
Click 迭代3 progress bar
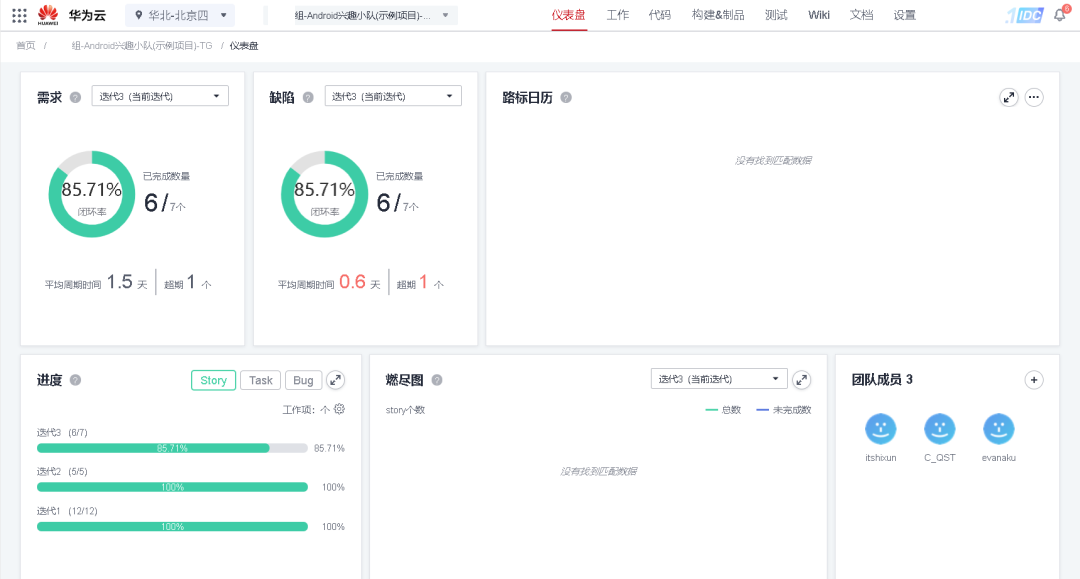point(172,448)
